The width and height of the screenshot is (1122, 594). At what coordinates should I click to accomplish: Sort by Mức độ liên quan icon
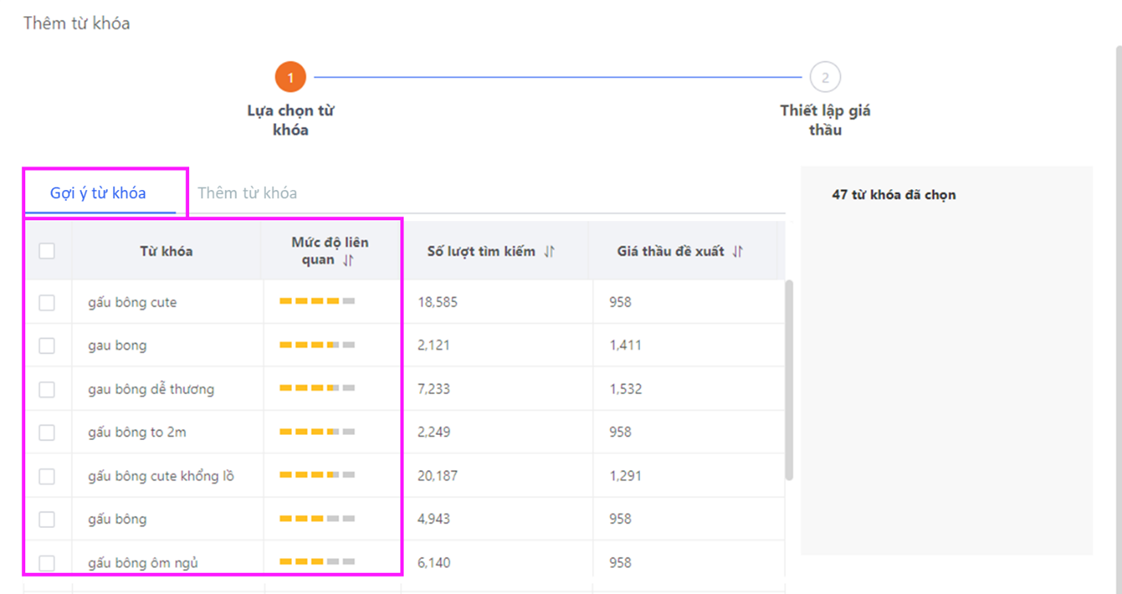348,260
